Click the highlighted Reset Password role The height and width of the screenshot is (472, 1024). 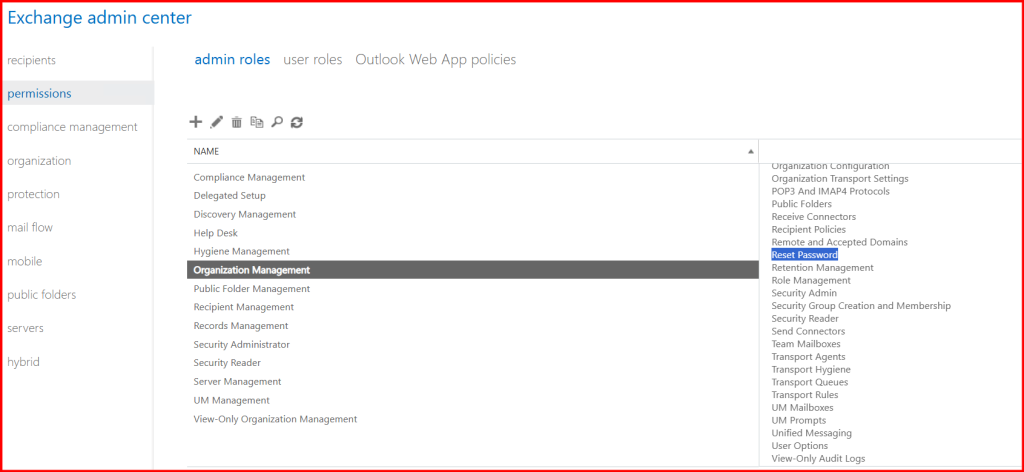click(x=804, y=255)
